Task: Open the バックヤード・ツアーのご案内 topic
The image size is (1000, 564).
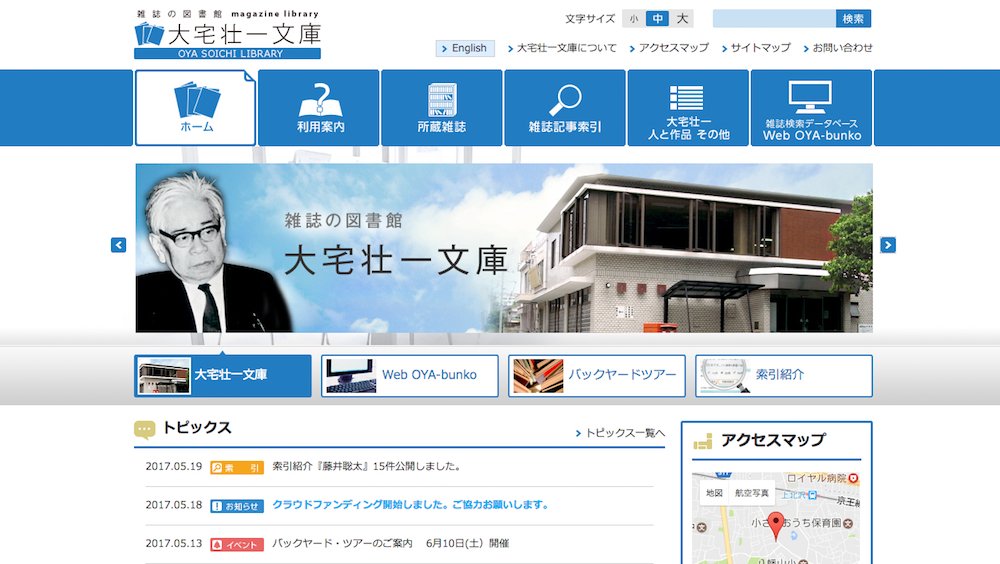Action: (390, 544)
